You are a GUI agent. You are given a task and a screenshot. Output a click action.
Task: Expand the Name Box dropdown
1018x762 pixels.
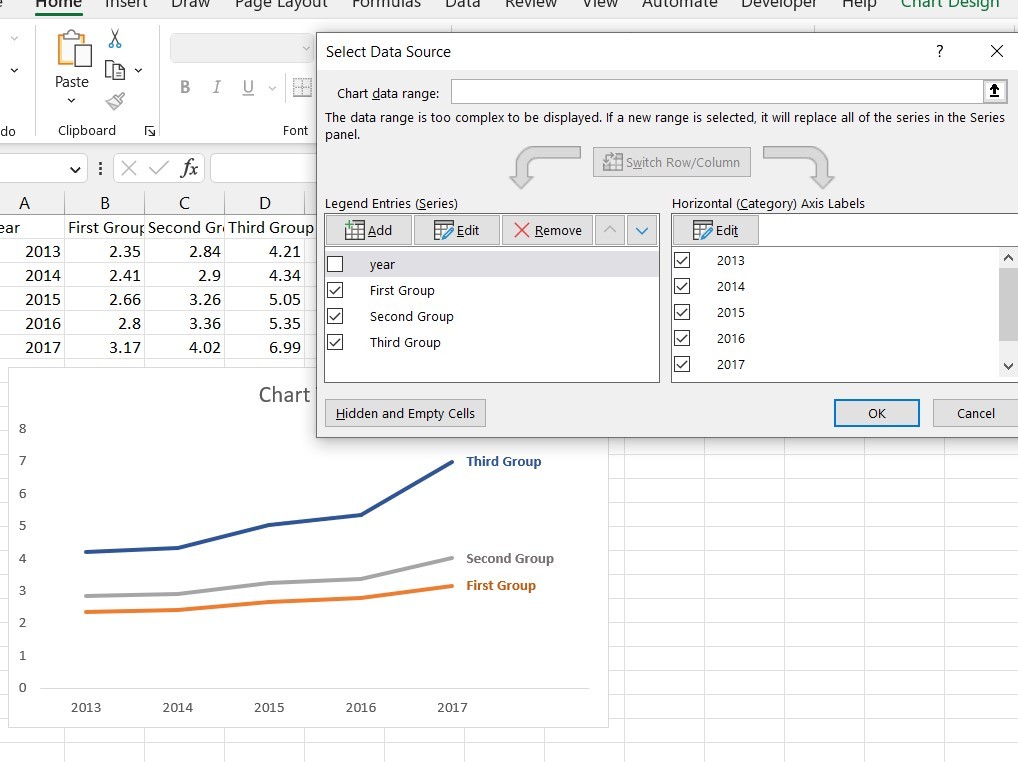coord(77,169)
